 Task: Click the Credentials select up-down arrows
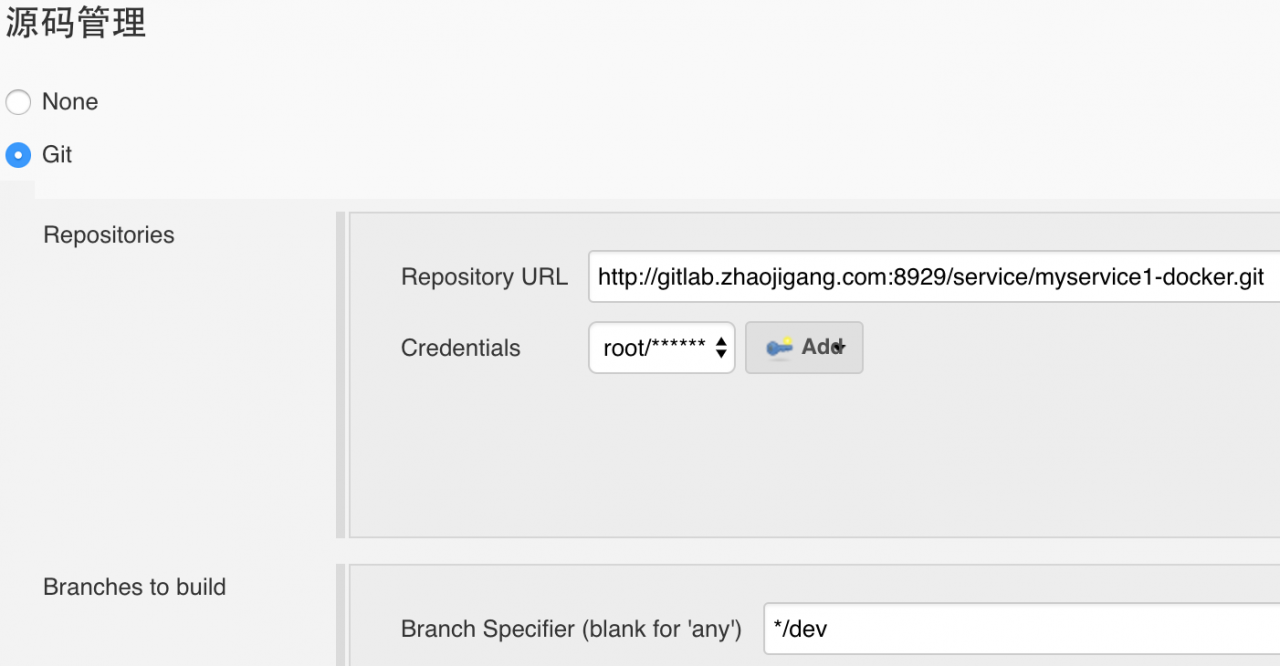click(721, 348)
